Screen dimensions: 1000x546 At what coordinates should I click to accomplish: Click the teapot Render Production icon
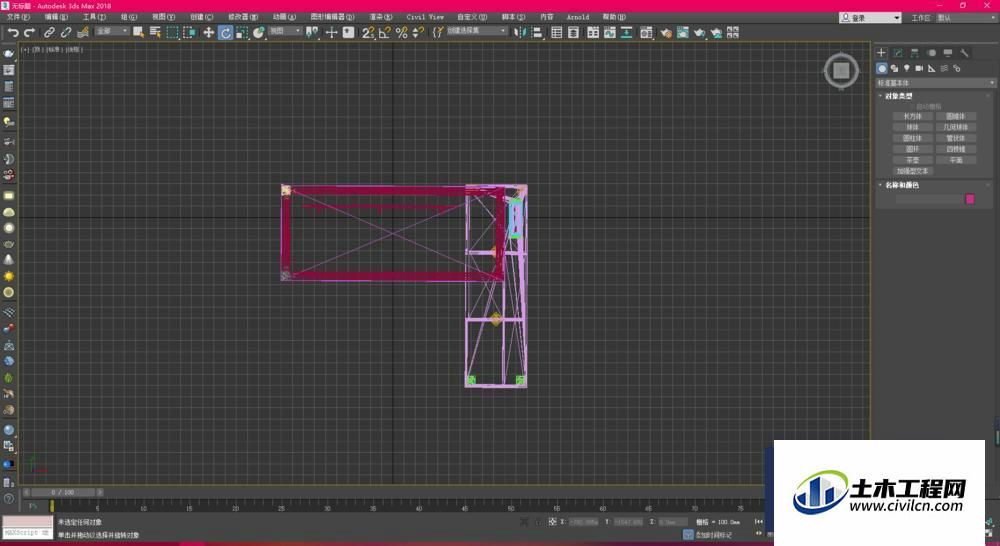[x=700, y=33]
